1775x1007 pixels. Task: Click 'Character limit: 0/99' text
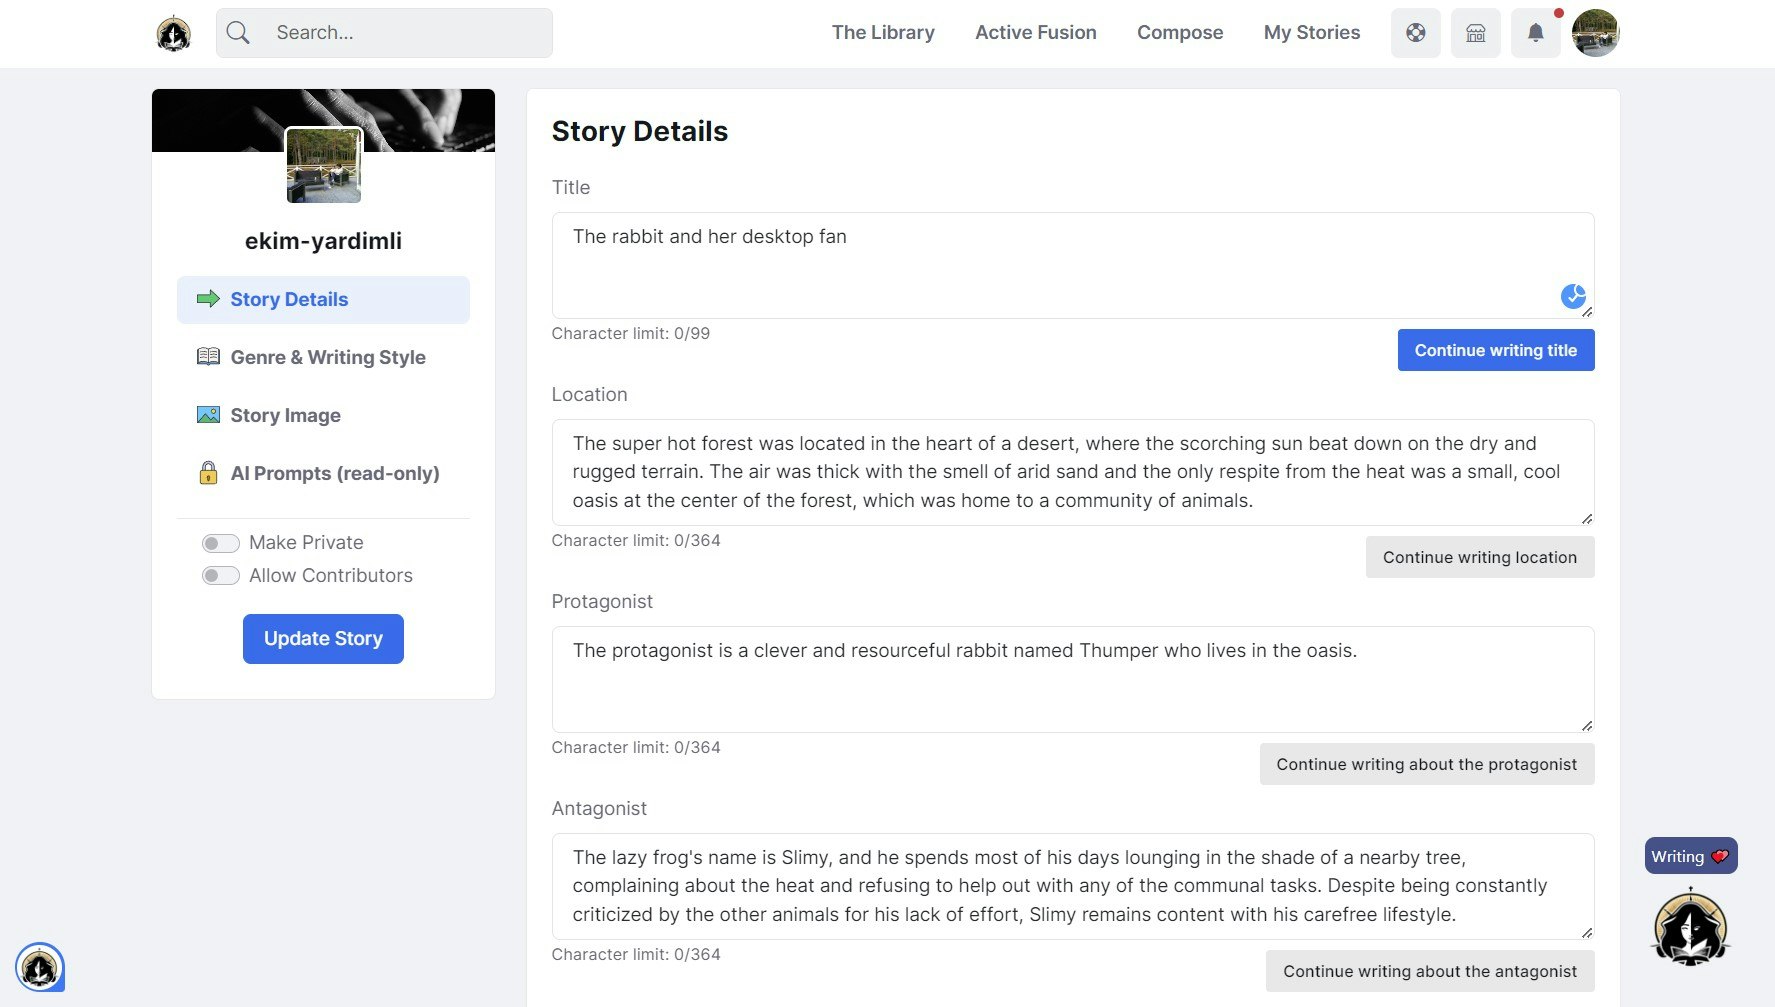[631, 334]
